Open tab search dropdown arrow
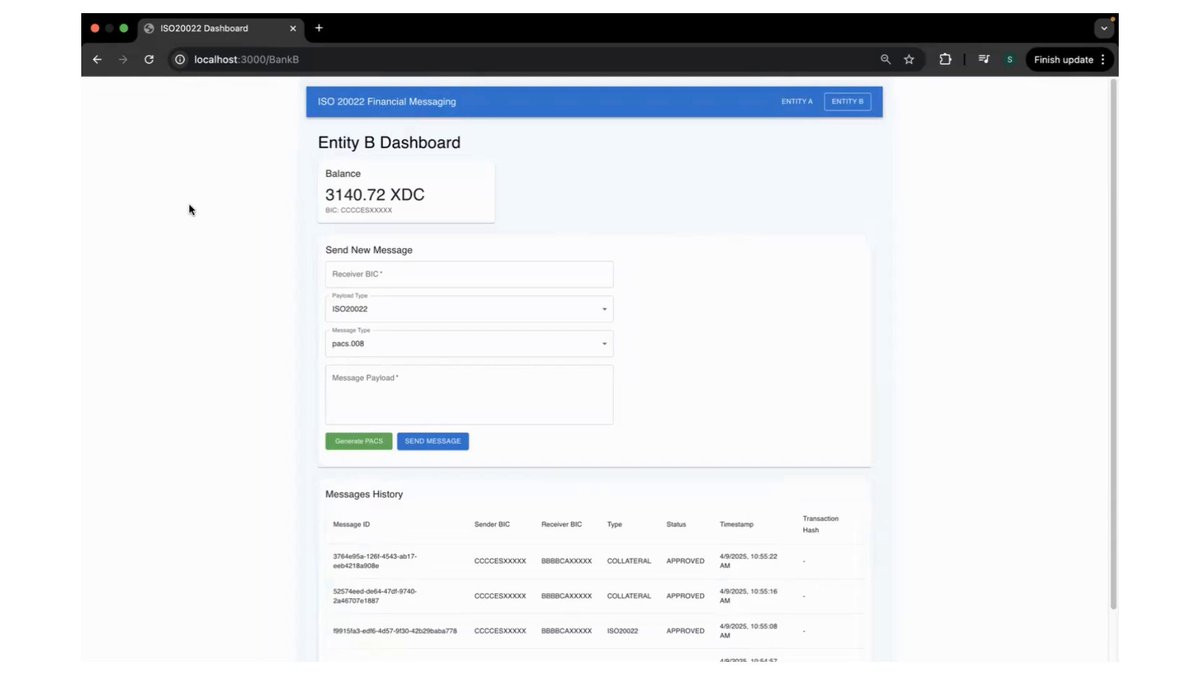This screenshot has height=675, width=1200. [1104, 28]
